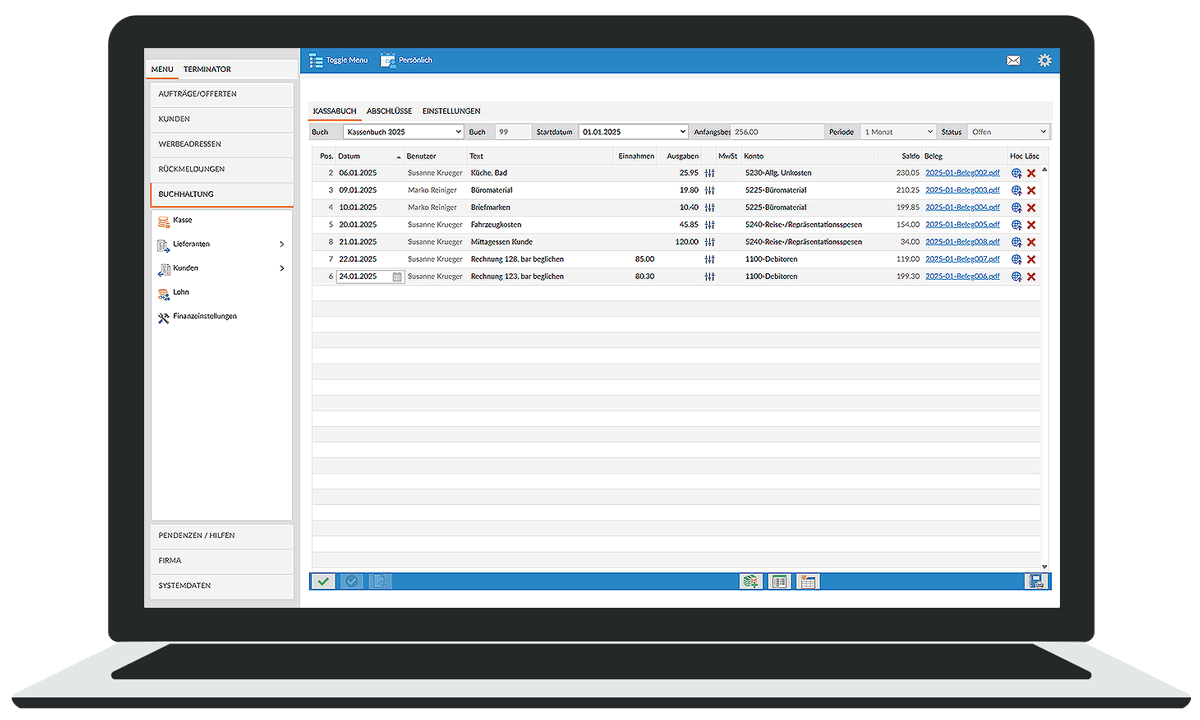Open the 2025-01-Beleg002.pdf link
Image resolution: width=1200 pixels, height=720 pixels.
pos(962,173)
